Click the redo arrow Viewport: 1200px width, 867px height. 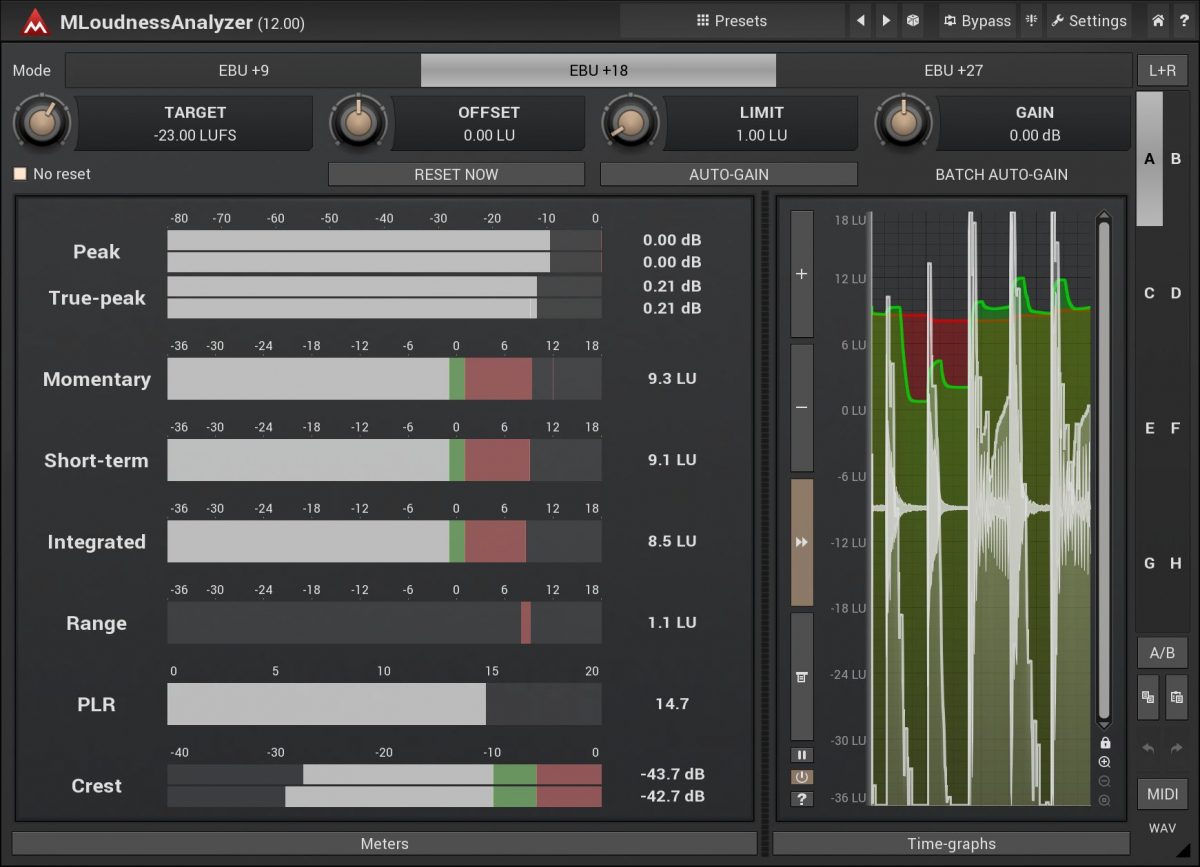(x=1176, y=748)
